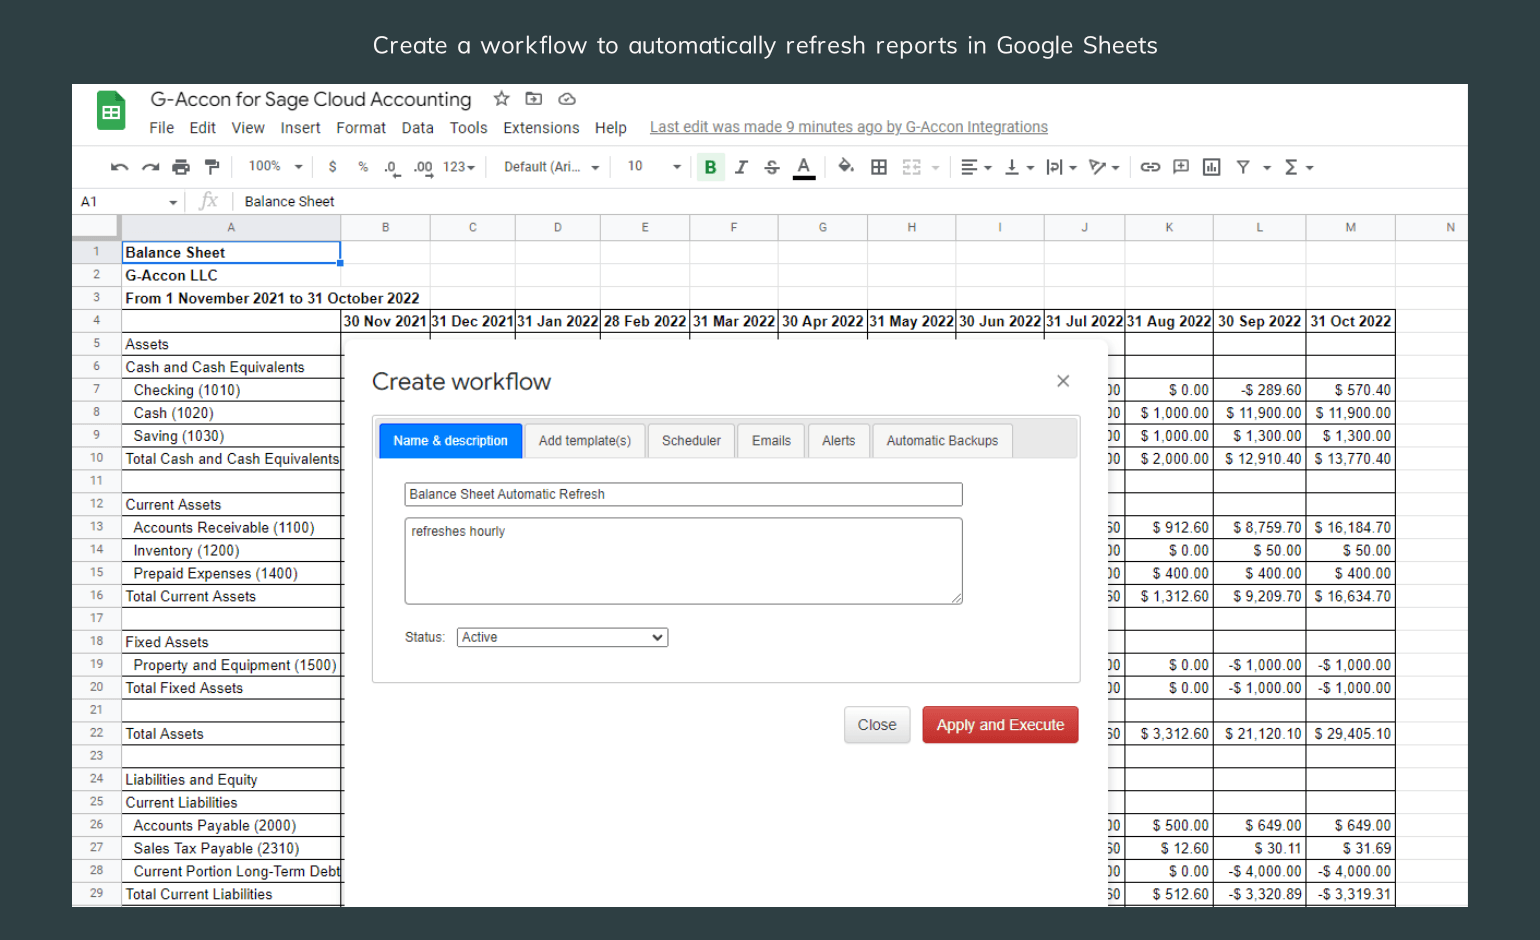
Task: Switch to the Emails tab
Action: pyautogui.click(x=771, y=441)
